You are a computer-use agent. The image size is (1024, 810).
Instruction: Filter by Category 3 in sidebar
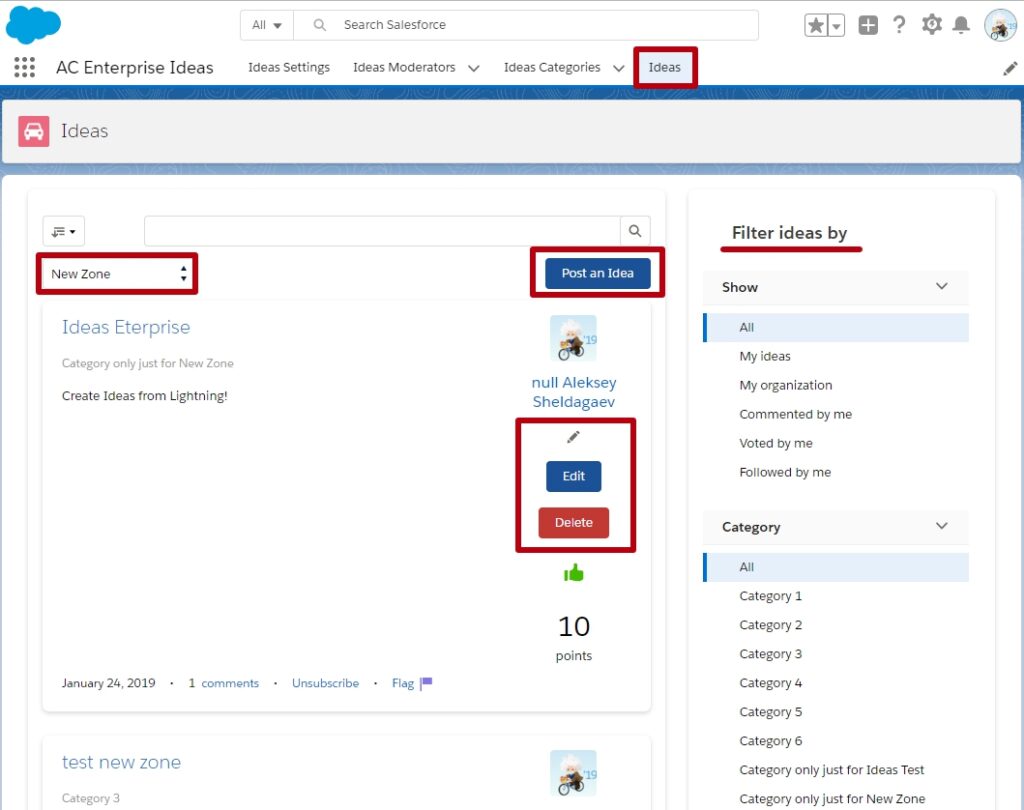click(x=771, y=654)
